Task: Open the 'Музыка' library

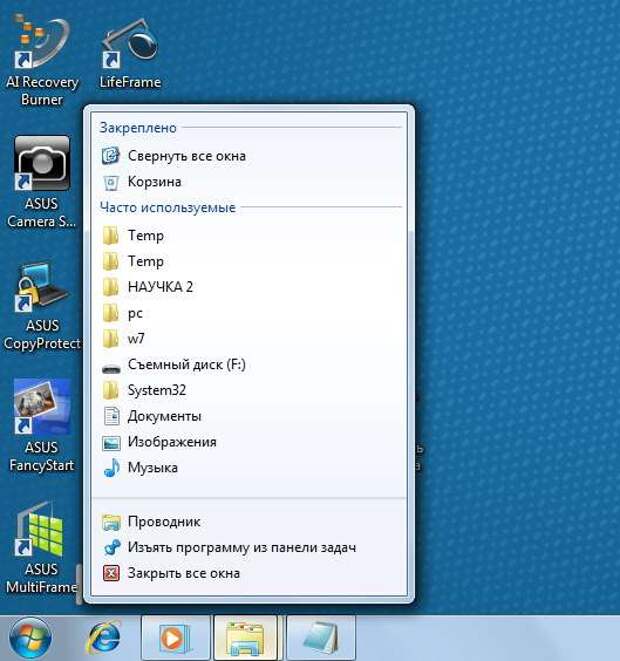Action: pos(152,468)
